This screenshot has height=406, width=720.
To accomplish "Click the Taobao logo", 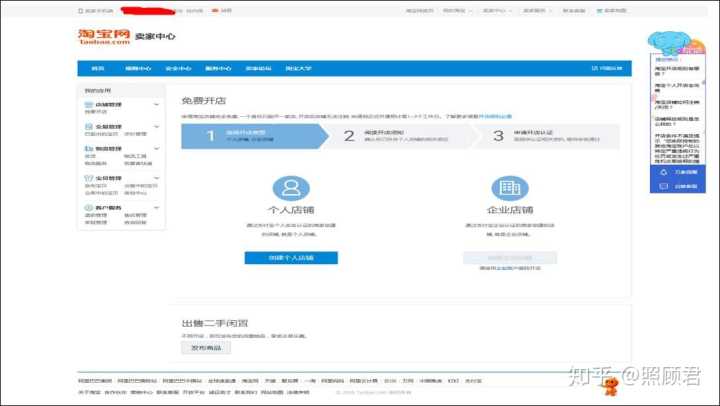I will point(104,36).
